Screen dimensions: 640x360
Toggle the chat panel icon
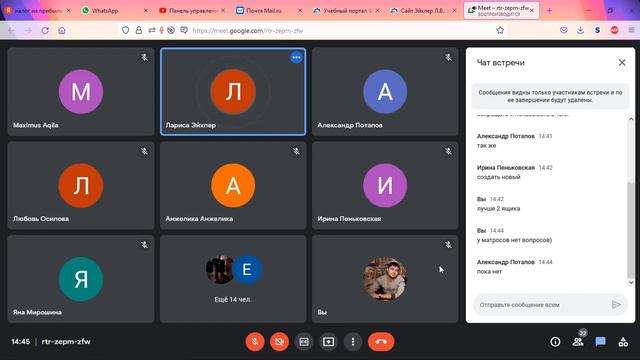[600, 342]
